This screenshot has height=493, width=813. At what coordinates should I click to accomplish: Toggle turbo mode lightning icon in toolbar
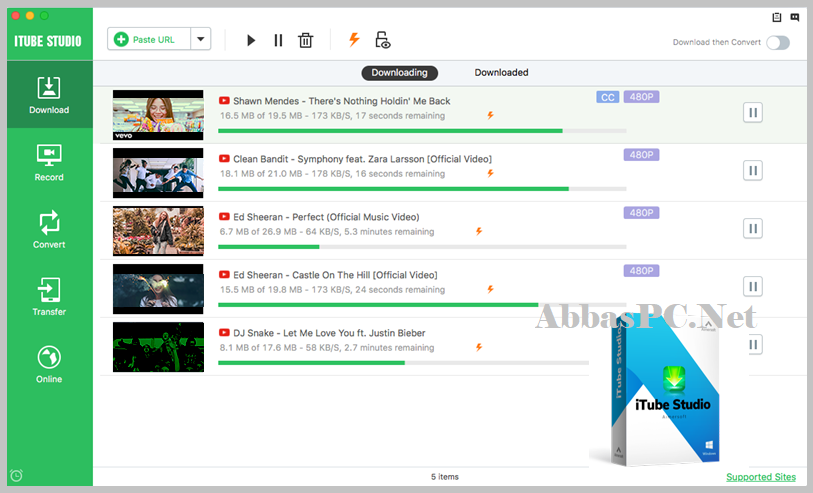(x=354, y=39)
